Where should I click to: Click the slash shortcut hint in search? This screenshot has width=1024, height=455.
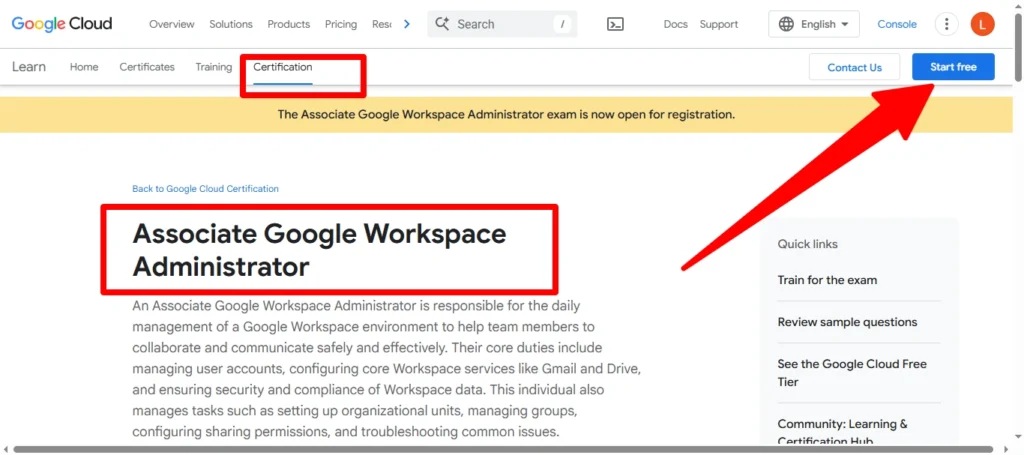(x=562, y=24)
